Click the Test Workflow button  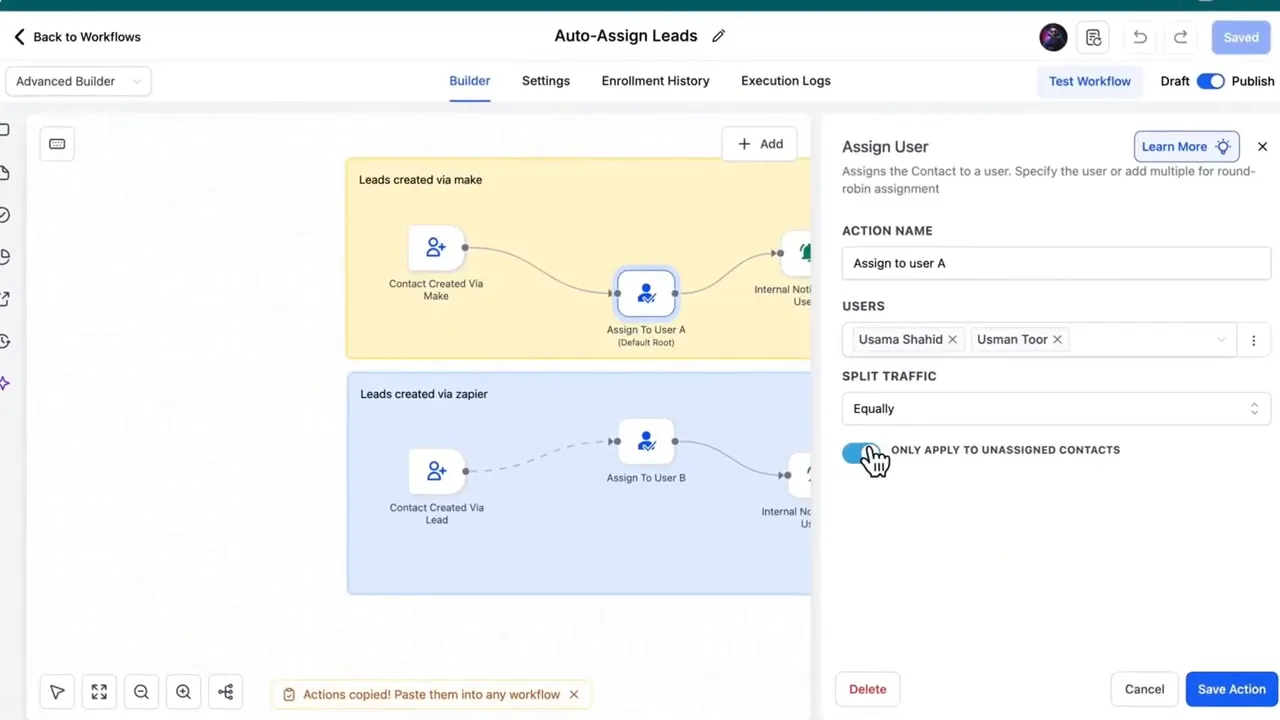pyautogui.click(x=1090, y=81)
